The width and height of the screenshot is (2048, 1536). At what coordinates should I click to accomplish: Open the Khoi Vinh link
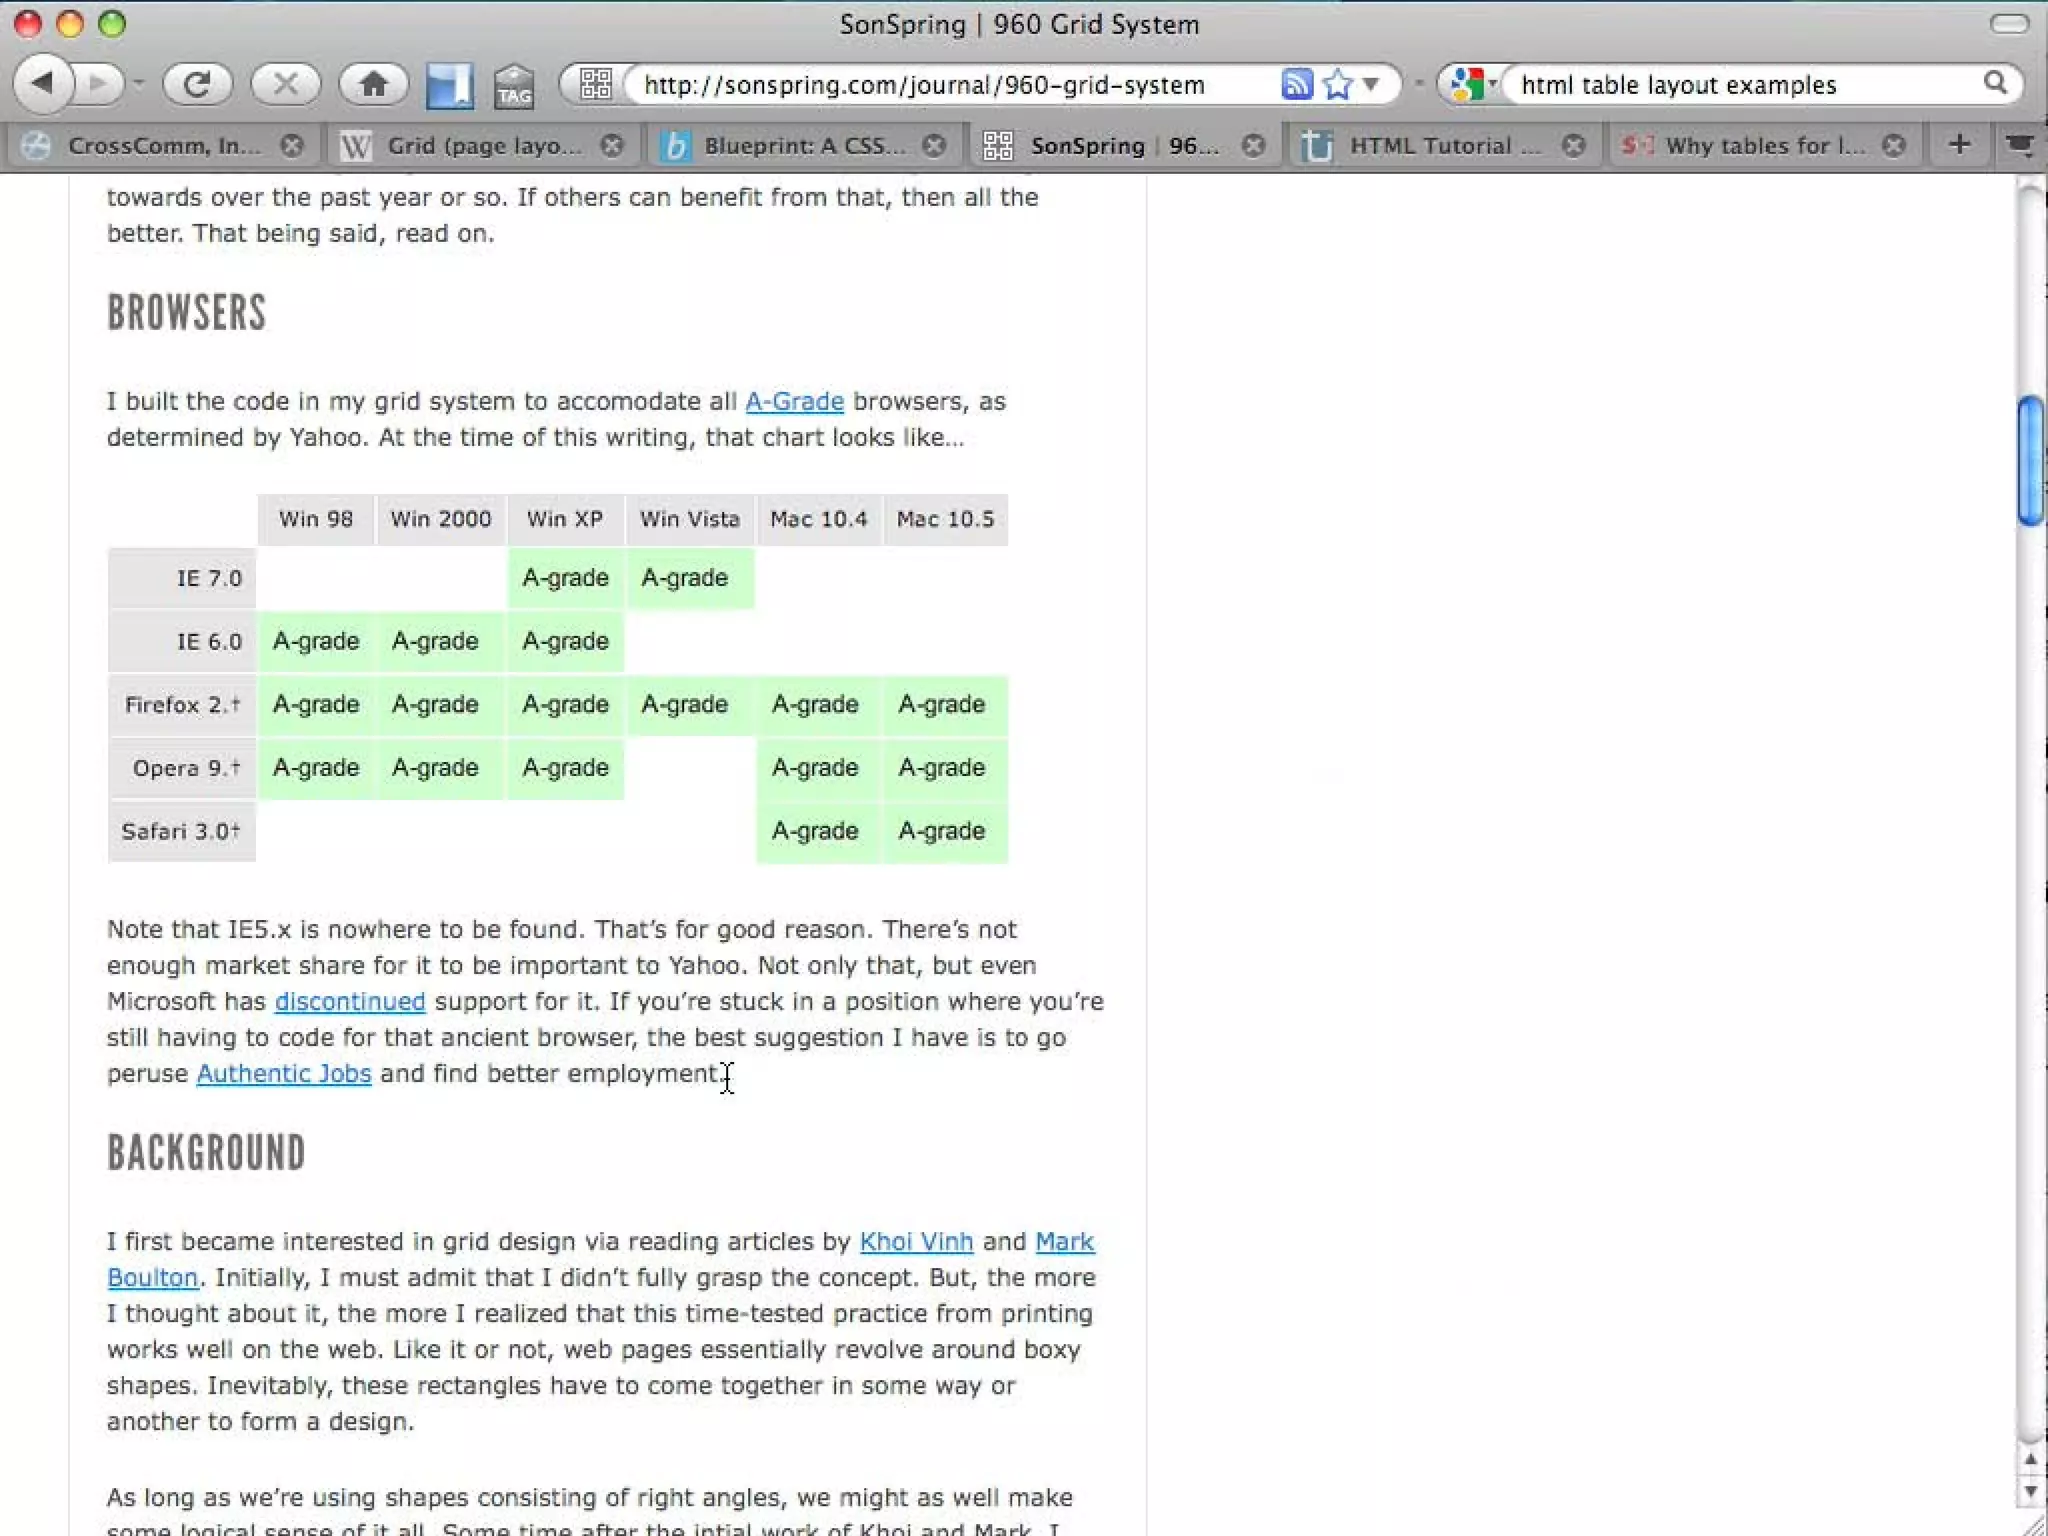[x=916, y=1241]
